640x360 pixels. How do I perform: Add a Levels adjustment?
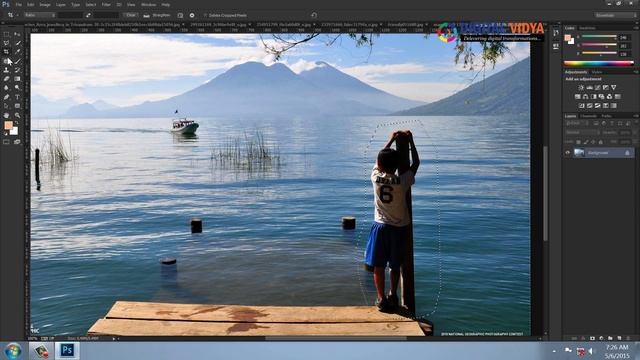point(590,87)
